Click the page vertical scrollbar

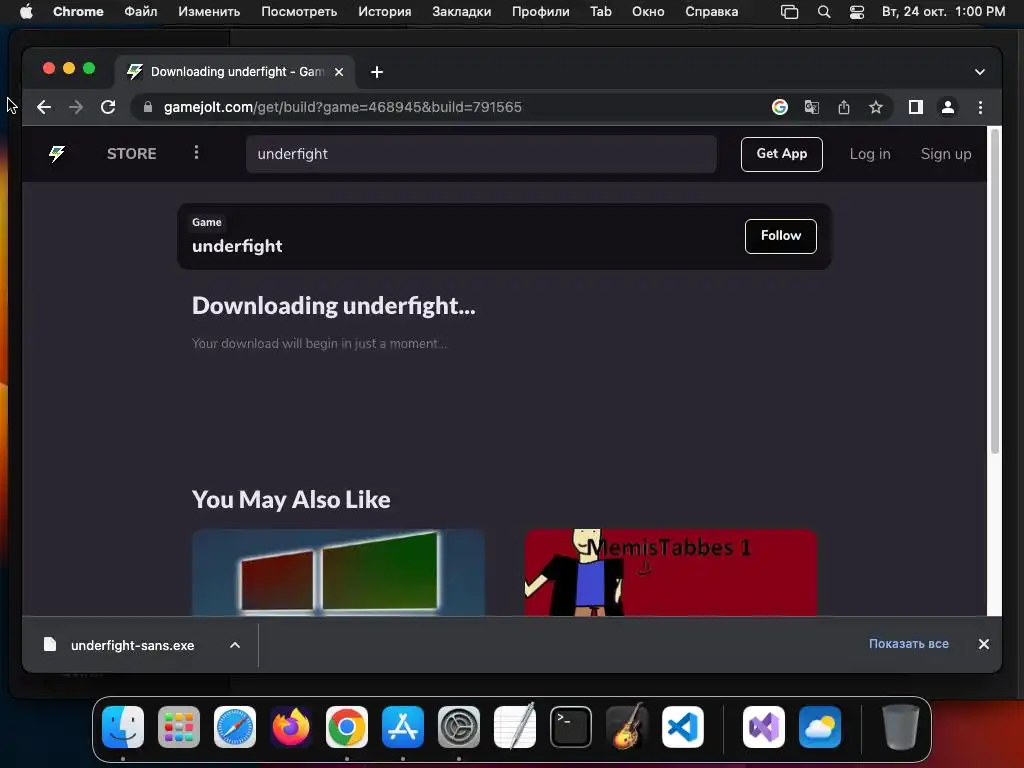(x=995, y=292)
